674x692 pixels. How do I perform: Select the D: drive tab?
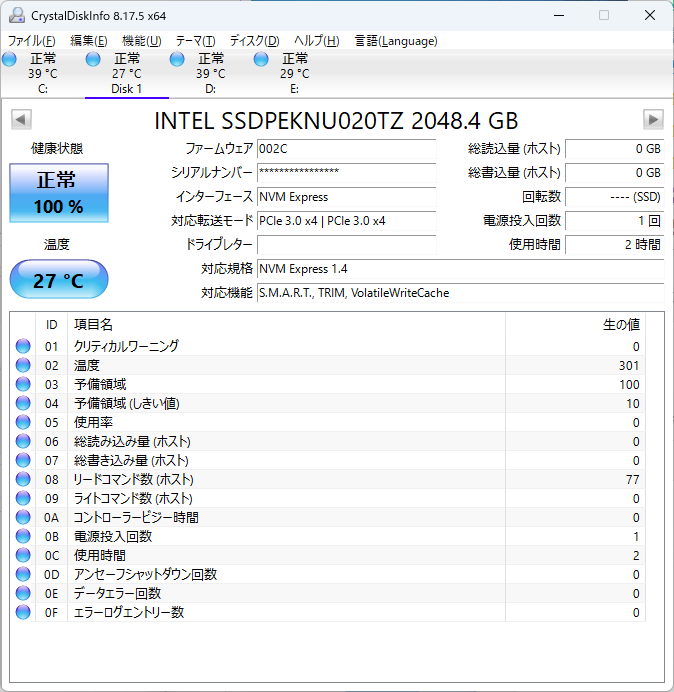pos(211,74)
